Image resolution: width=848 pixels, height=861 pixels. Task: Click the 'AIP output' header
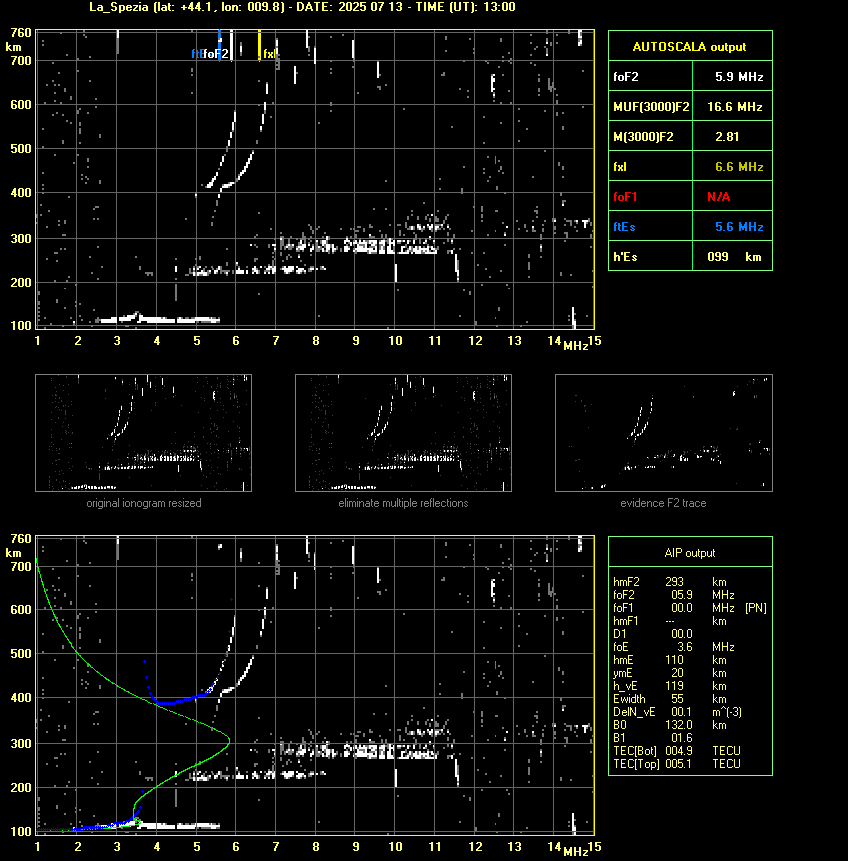click(690, 553)
